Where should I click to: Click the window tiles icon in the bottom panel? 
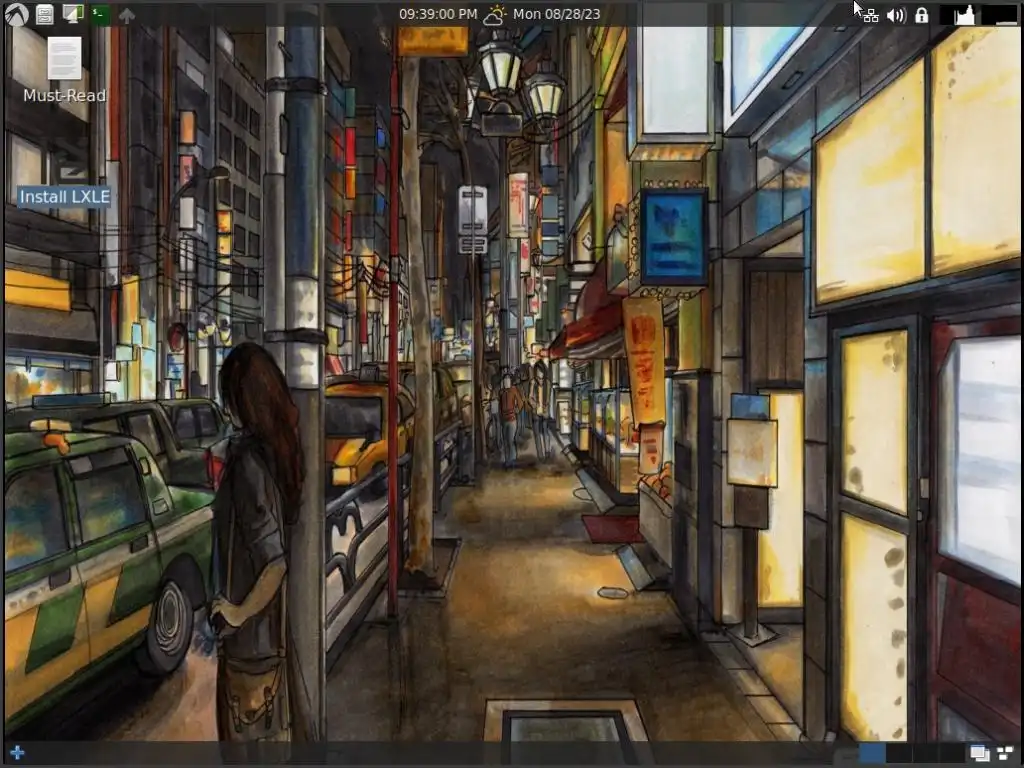[x=1006, y=753]
